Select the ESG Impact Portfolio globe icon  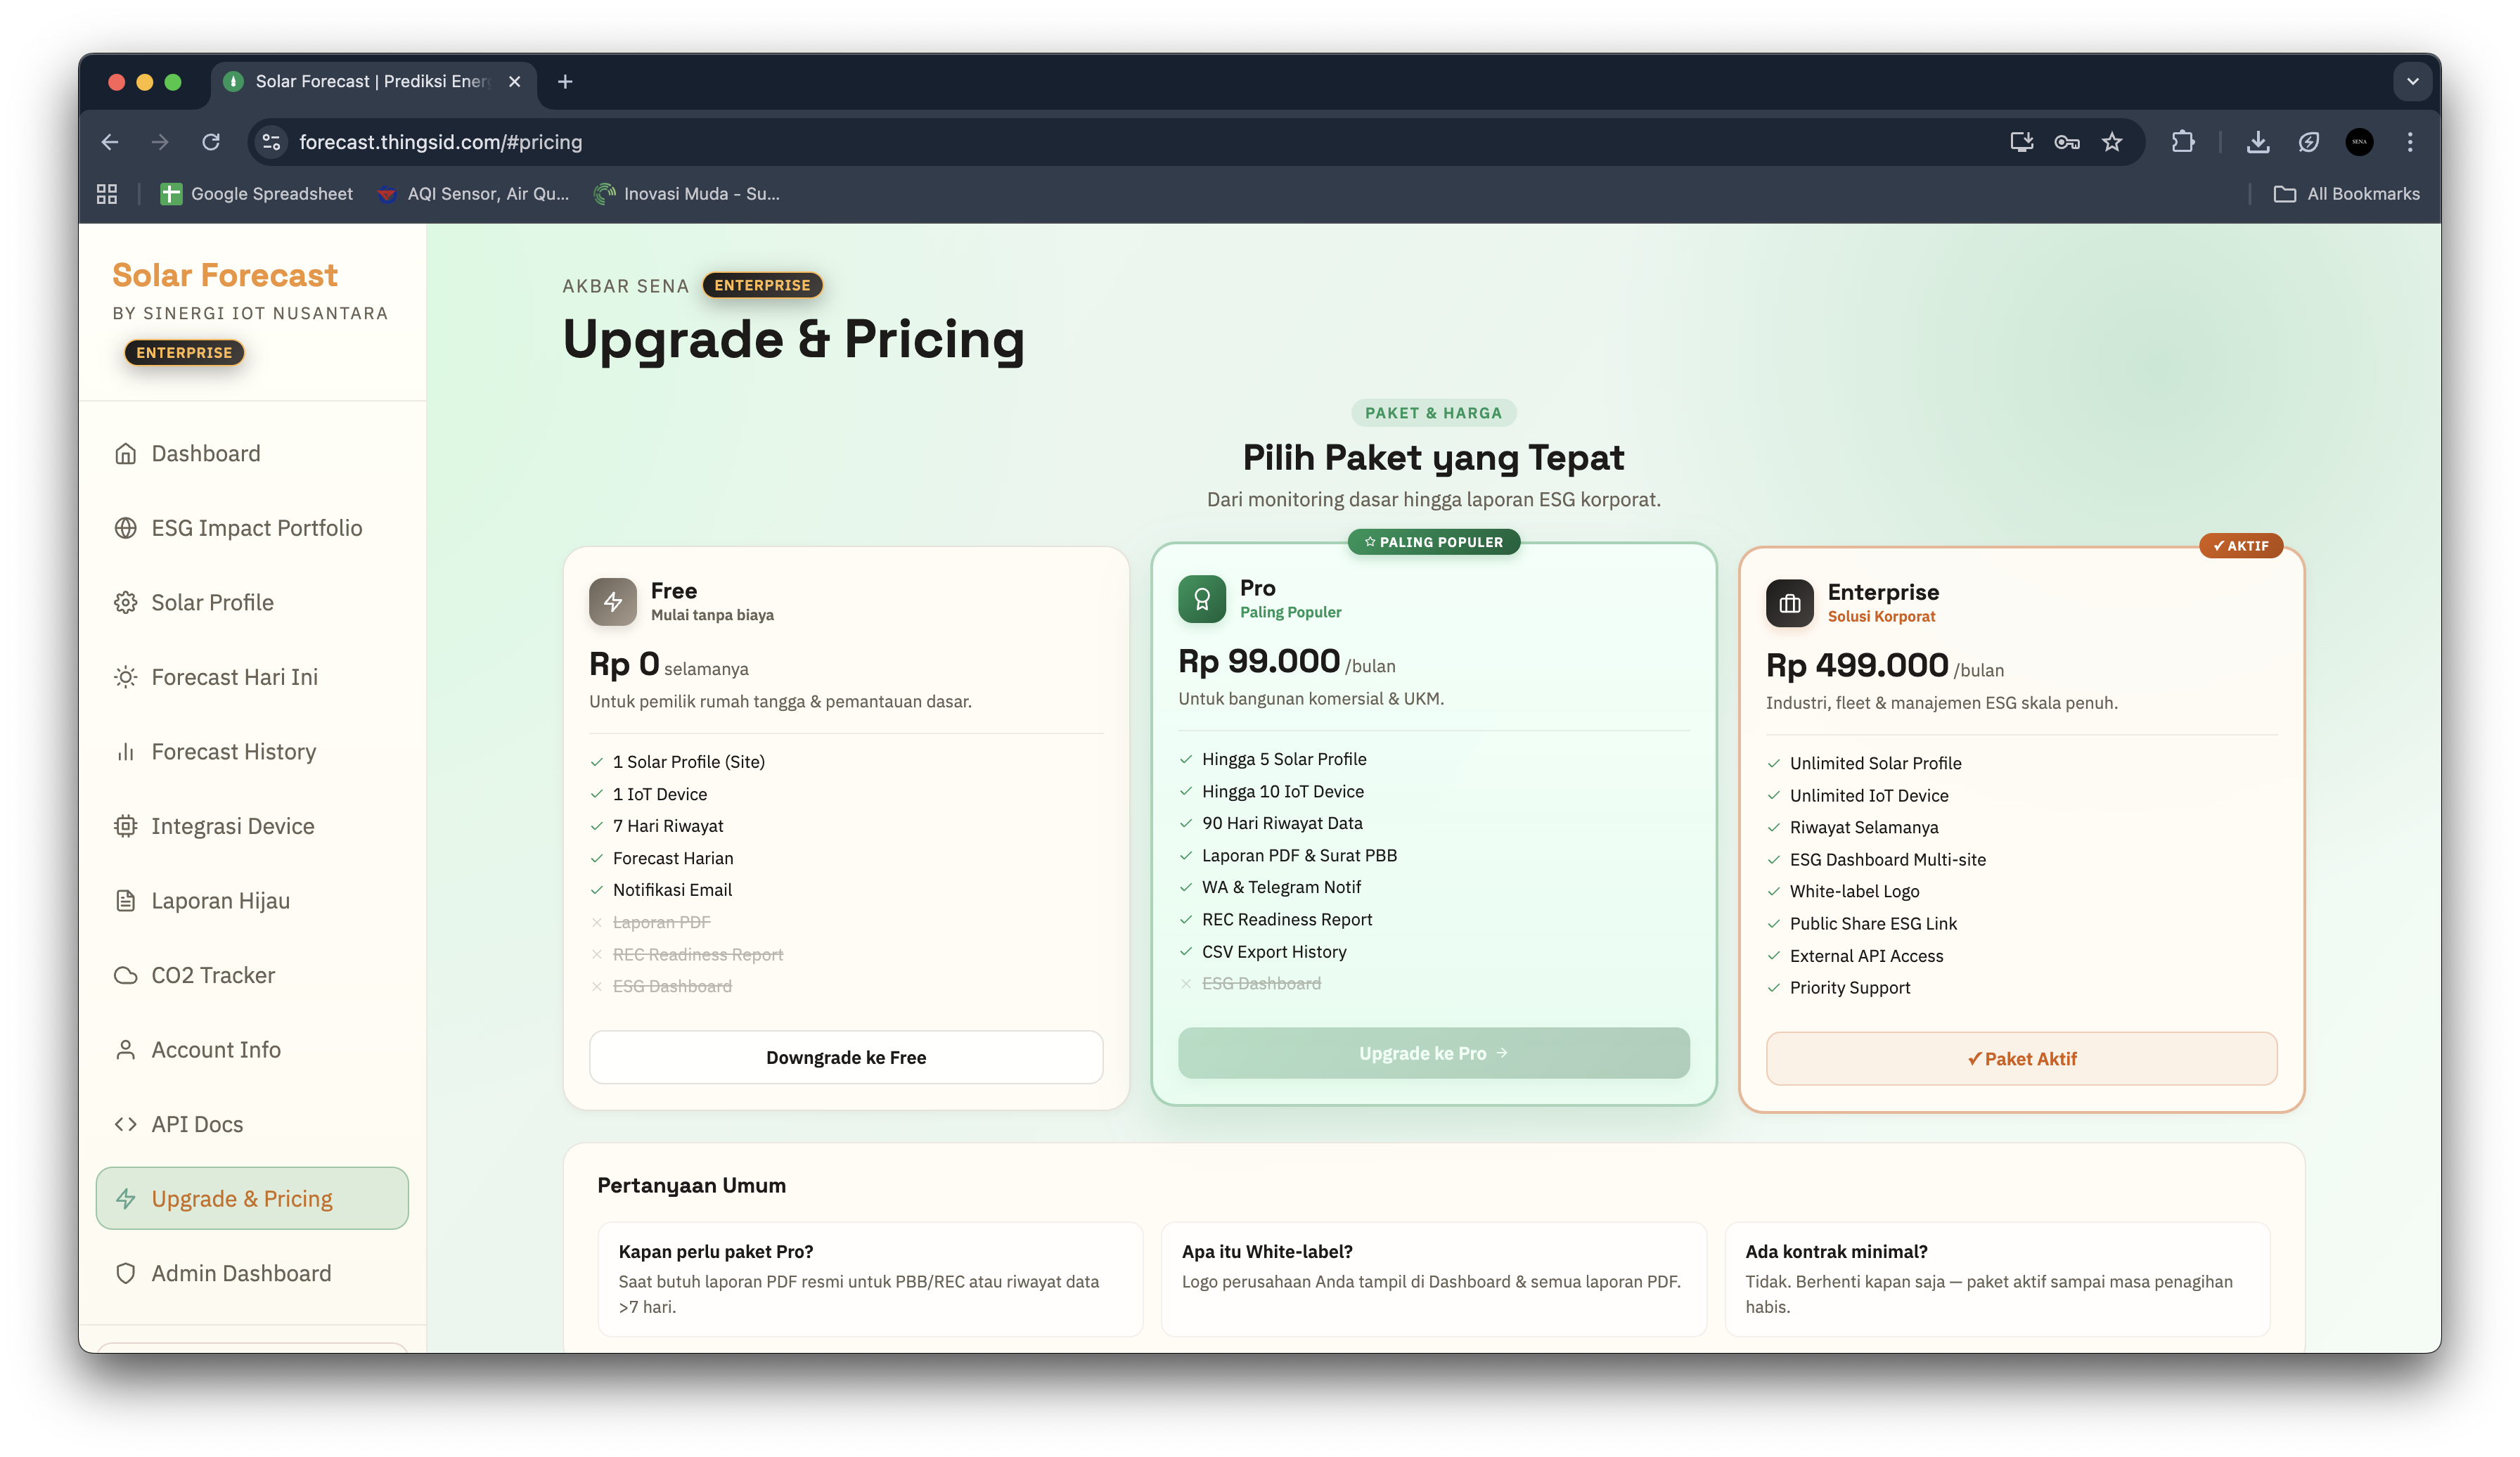[126, 527]
